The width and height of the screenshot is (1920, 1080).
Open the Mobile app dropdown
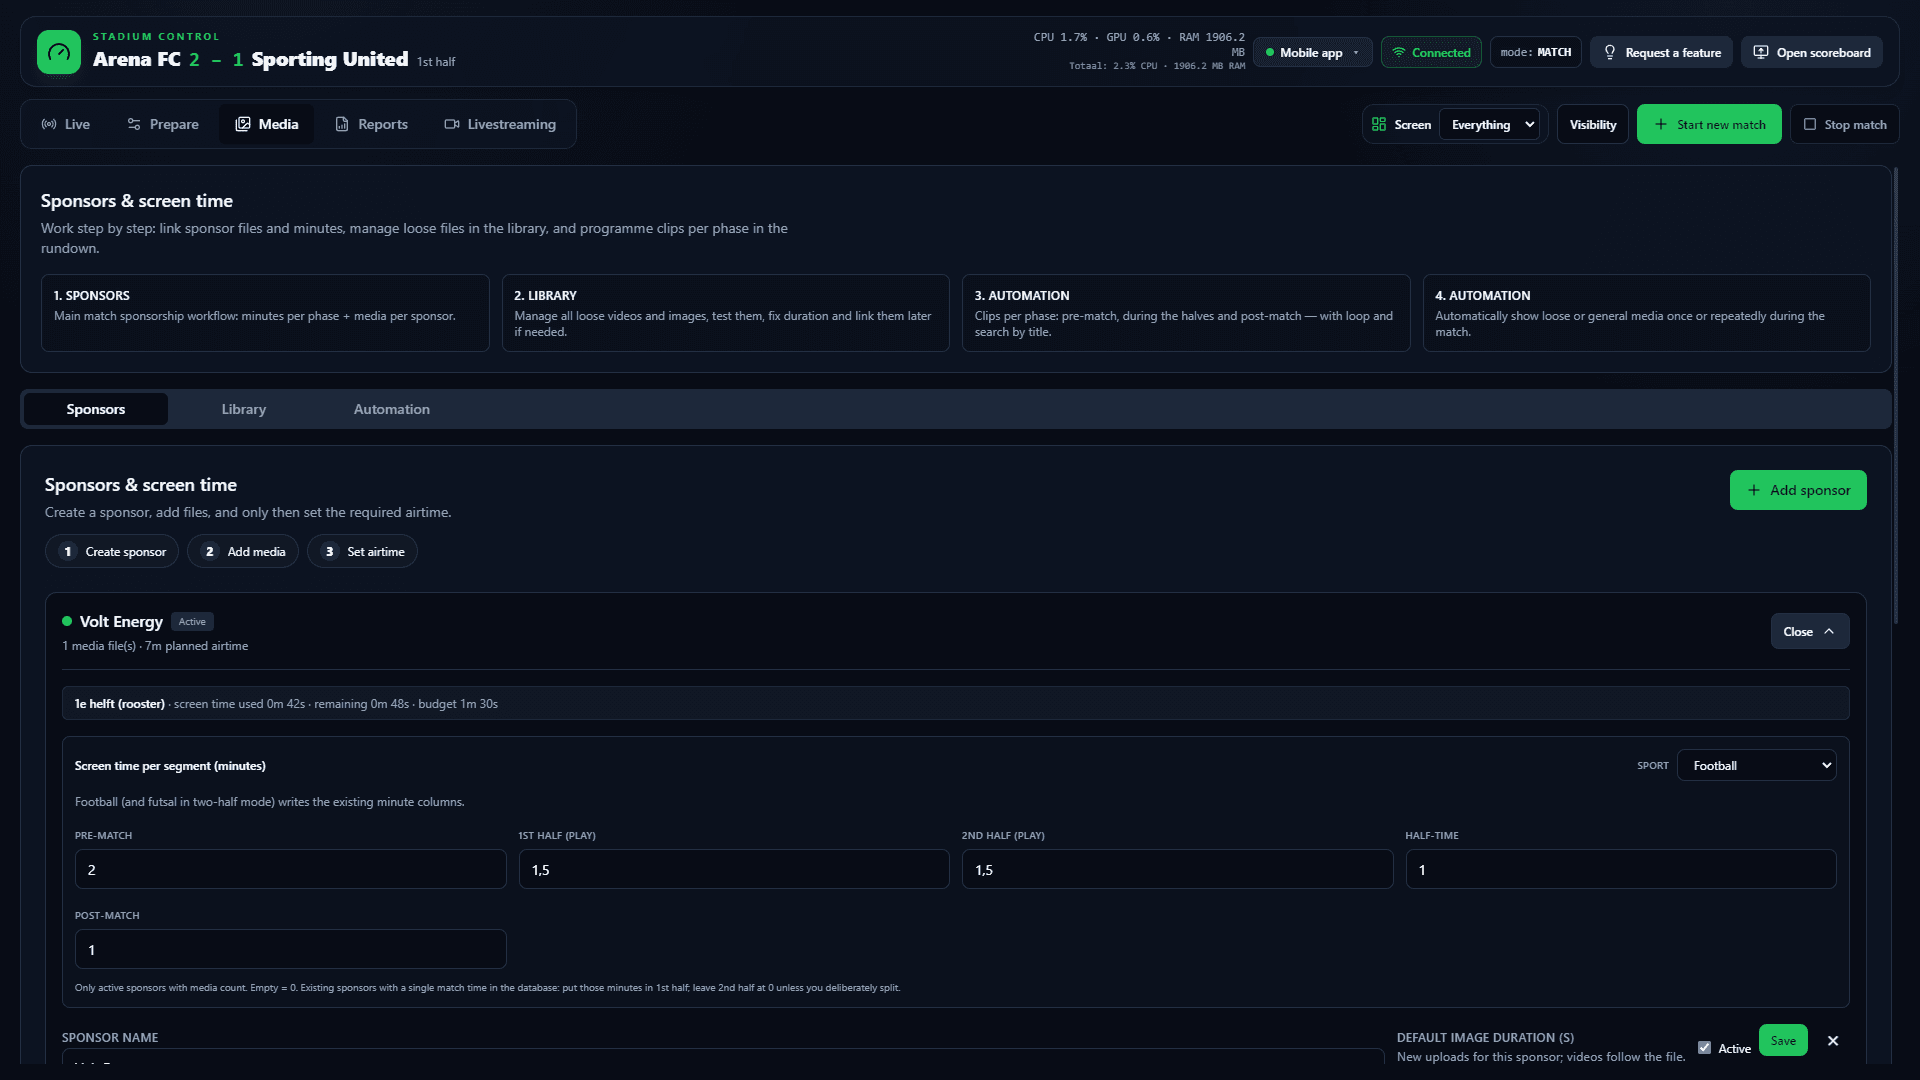click(1312, 52)
